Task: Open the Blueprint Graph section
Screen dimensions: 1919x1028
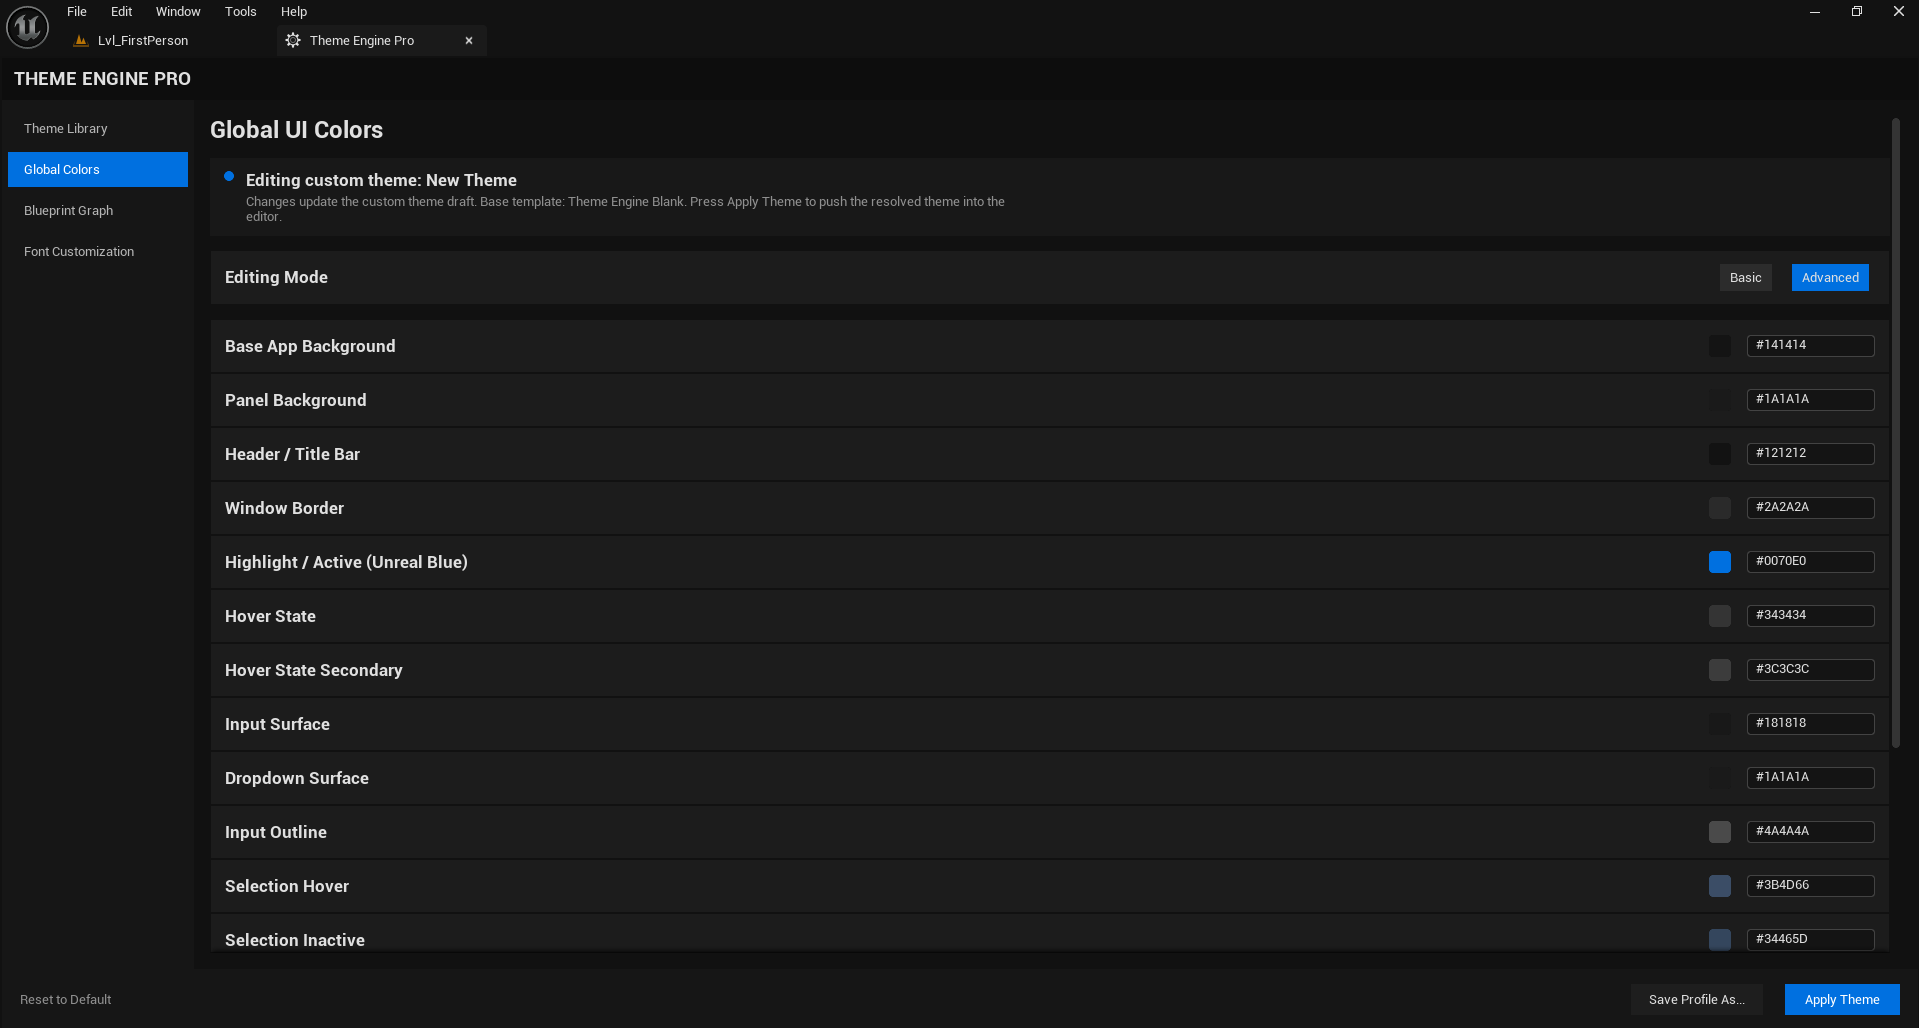Action: point(98,211)
